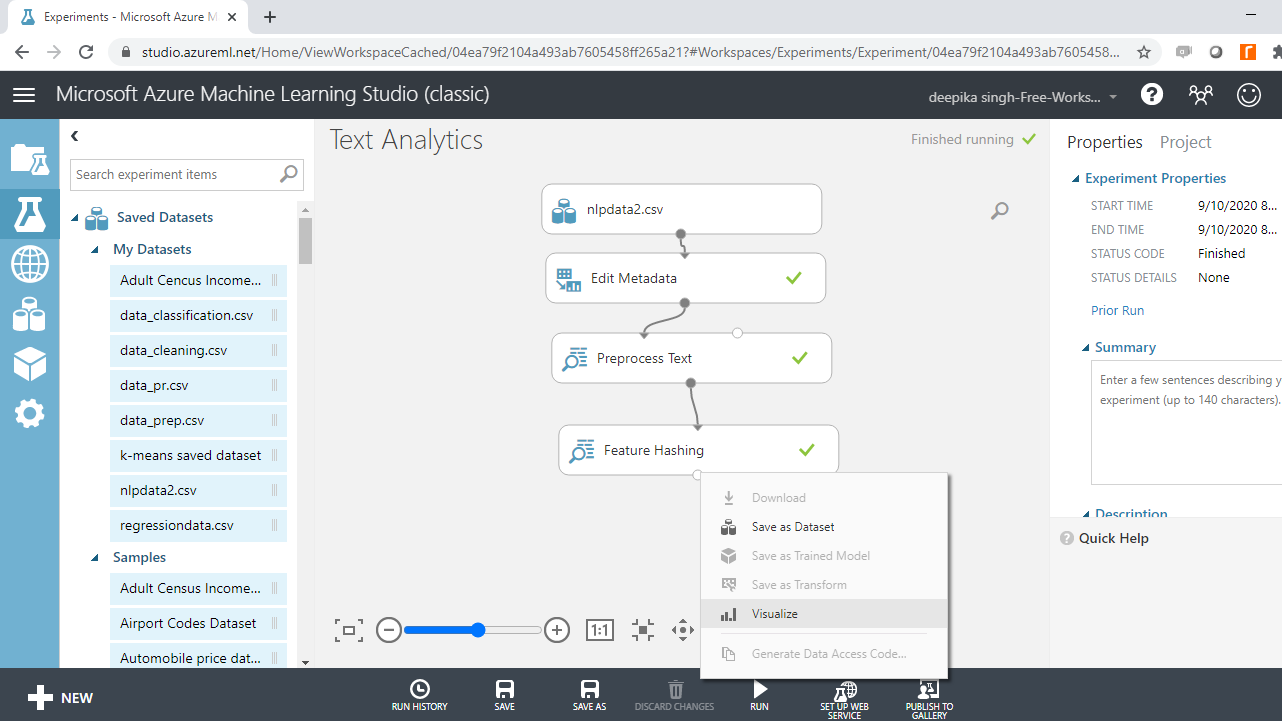Select Generate Data Access Code menu entry
This screenshot has width=1282, height=721.
click(x=824, y=654)
